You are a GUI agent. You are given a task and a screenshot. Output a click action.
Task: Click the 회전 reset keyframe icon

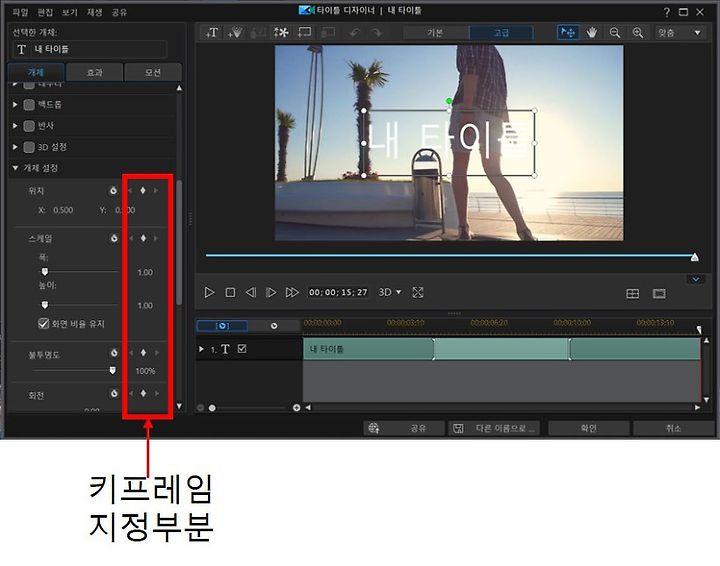coord(114,393)
